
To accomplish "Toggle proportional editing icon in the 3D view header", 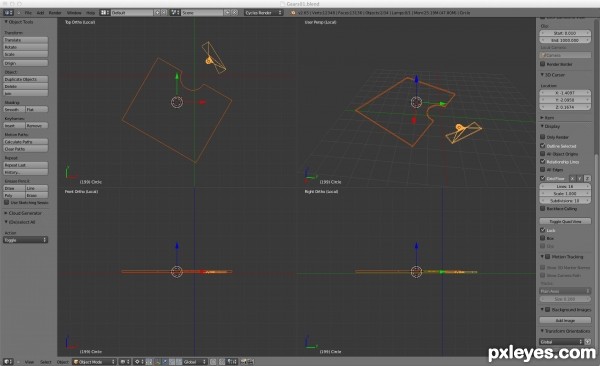I will (213, 361).
